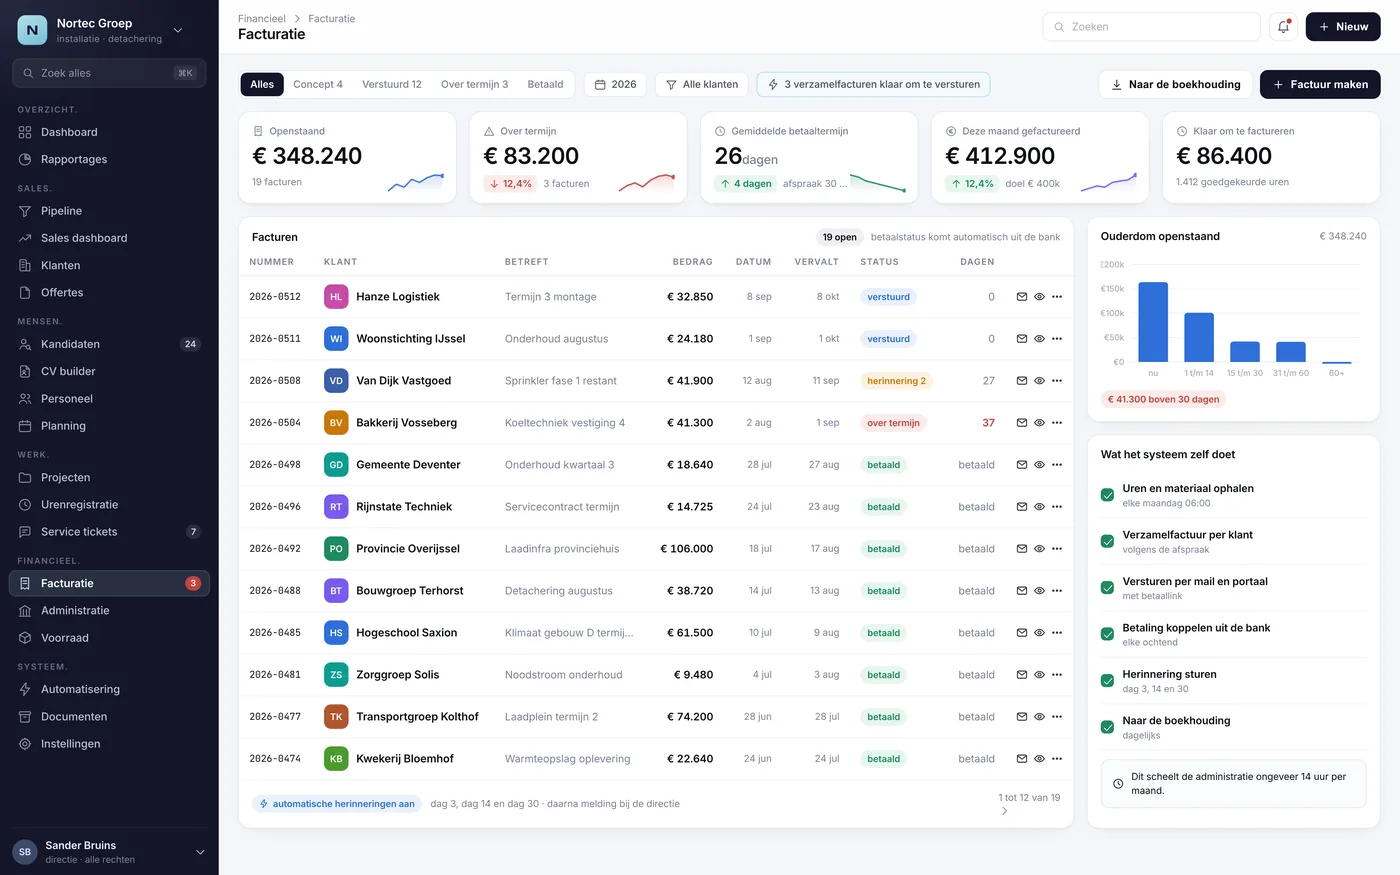Send mail for Transportgroep Kolthof invoice
The height and width of the screenshot is (875, 1400).
tap(1021, 717)
